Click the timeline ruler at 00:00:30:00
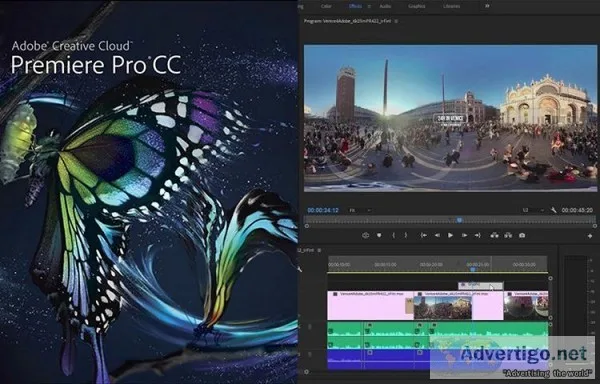The image size is (600, 384). (x=524, y=265)
